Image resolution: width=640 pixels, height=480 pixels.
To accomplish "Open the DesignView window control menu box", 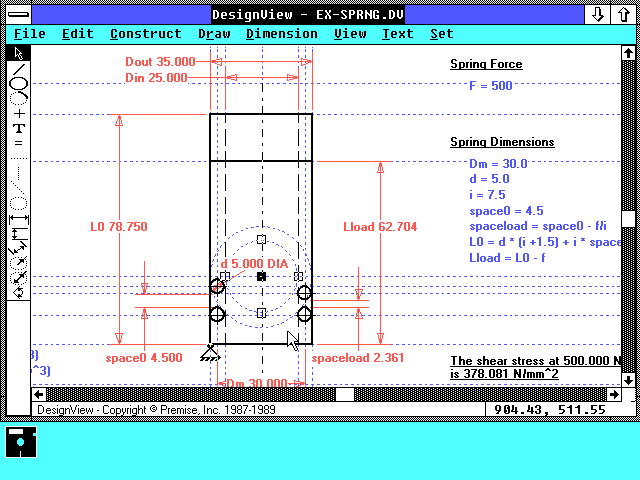I will 19,14.
